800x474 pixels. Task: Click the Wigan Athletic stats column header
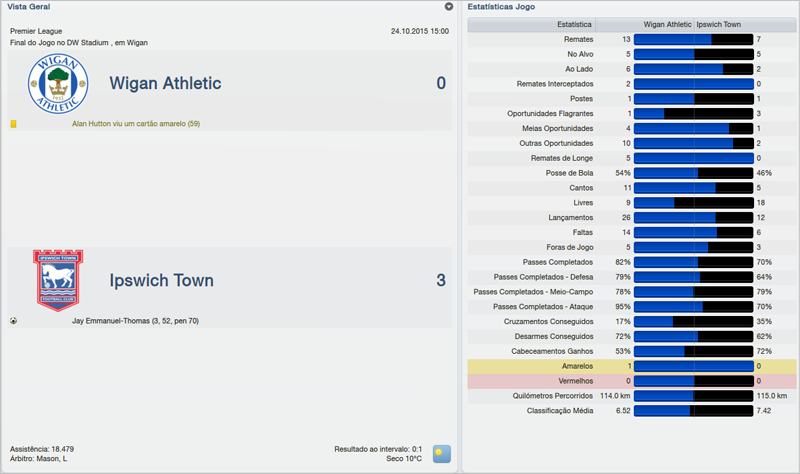pos(667,24)
